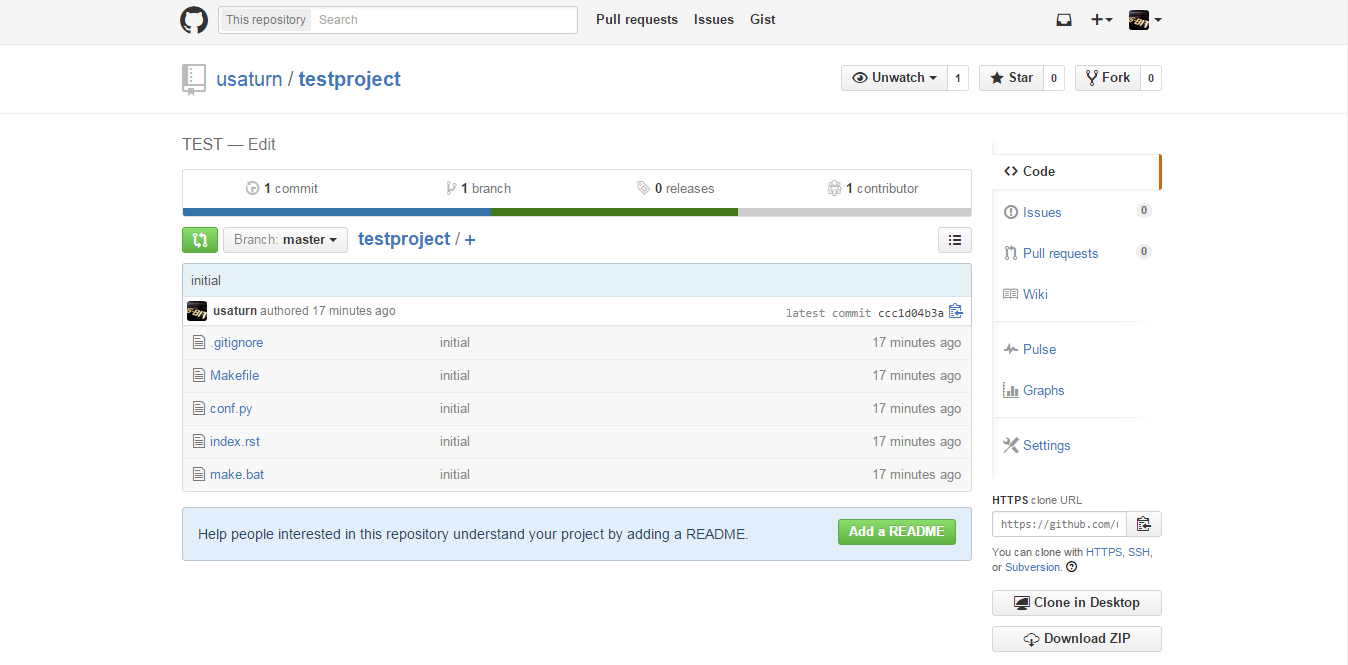The image size is (1348, 665).
Task: Open the make.bat file
Action: tap(237, 474)
